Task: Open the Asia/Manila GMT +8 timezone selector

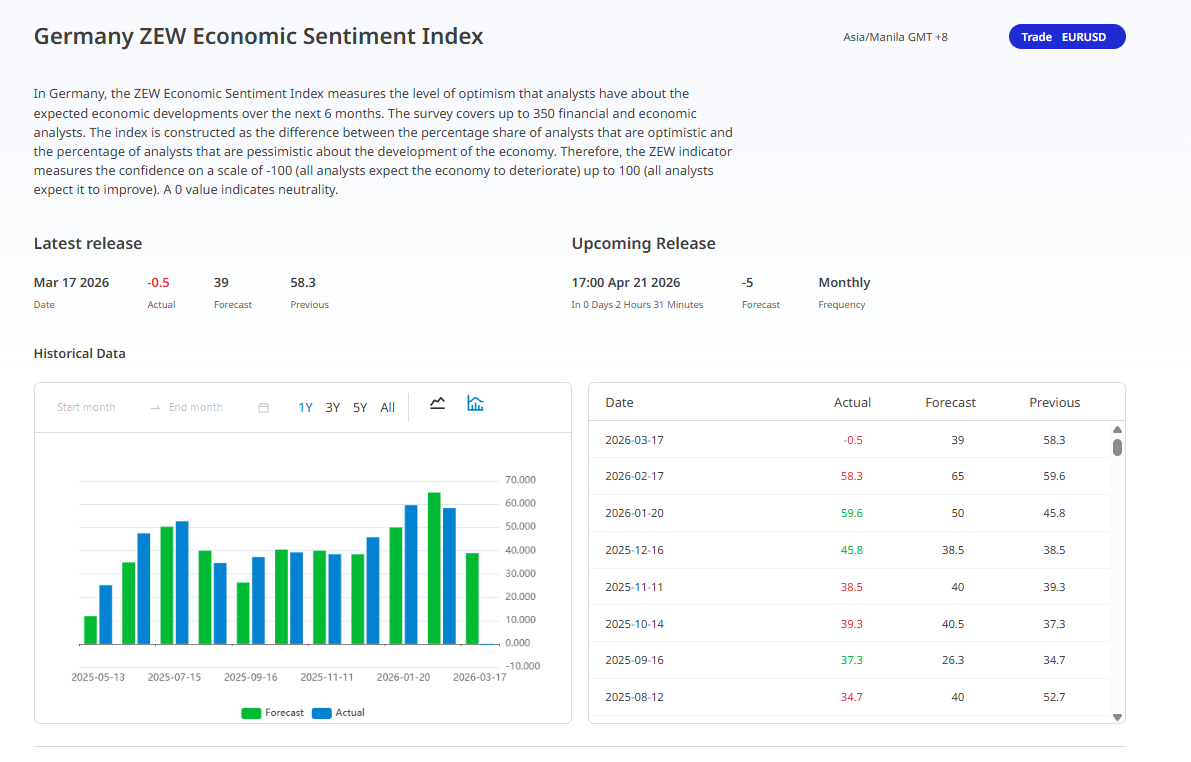Action: [895, 37]
